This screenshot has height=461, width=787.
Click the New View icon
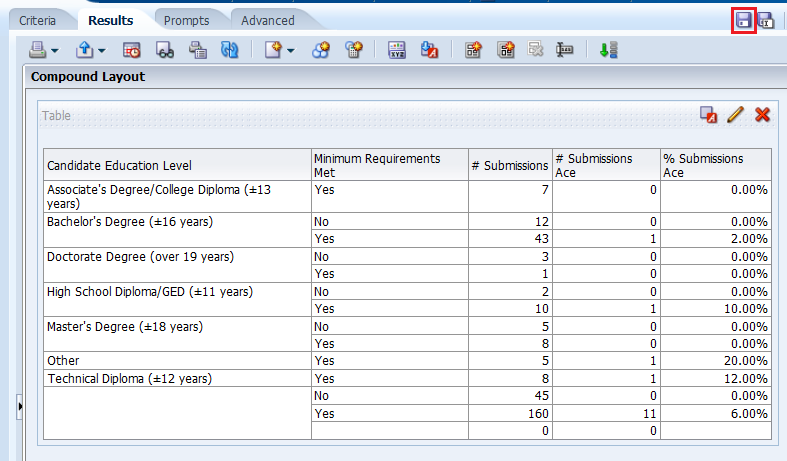click(x=273, y=50)
